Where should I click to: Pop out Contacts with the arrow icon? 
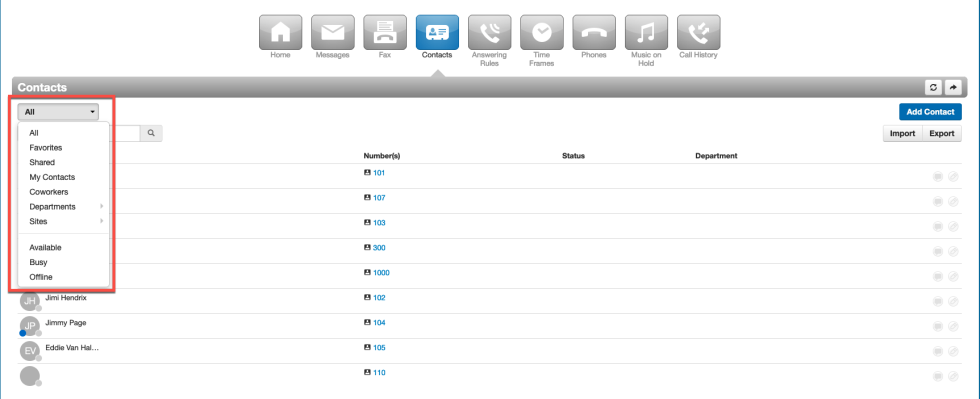tap(953, 88)
